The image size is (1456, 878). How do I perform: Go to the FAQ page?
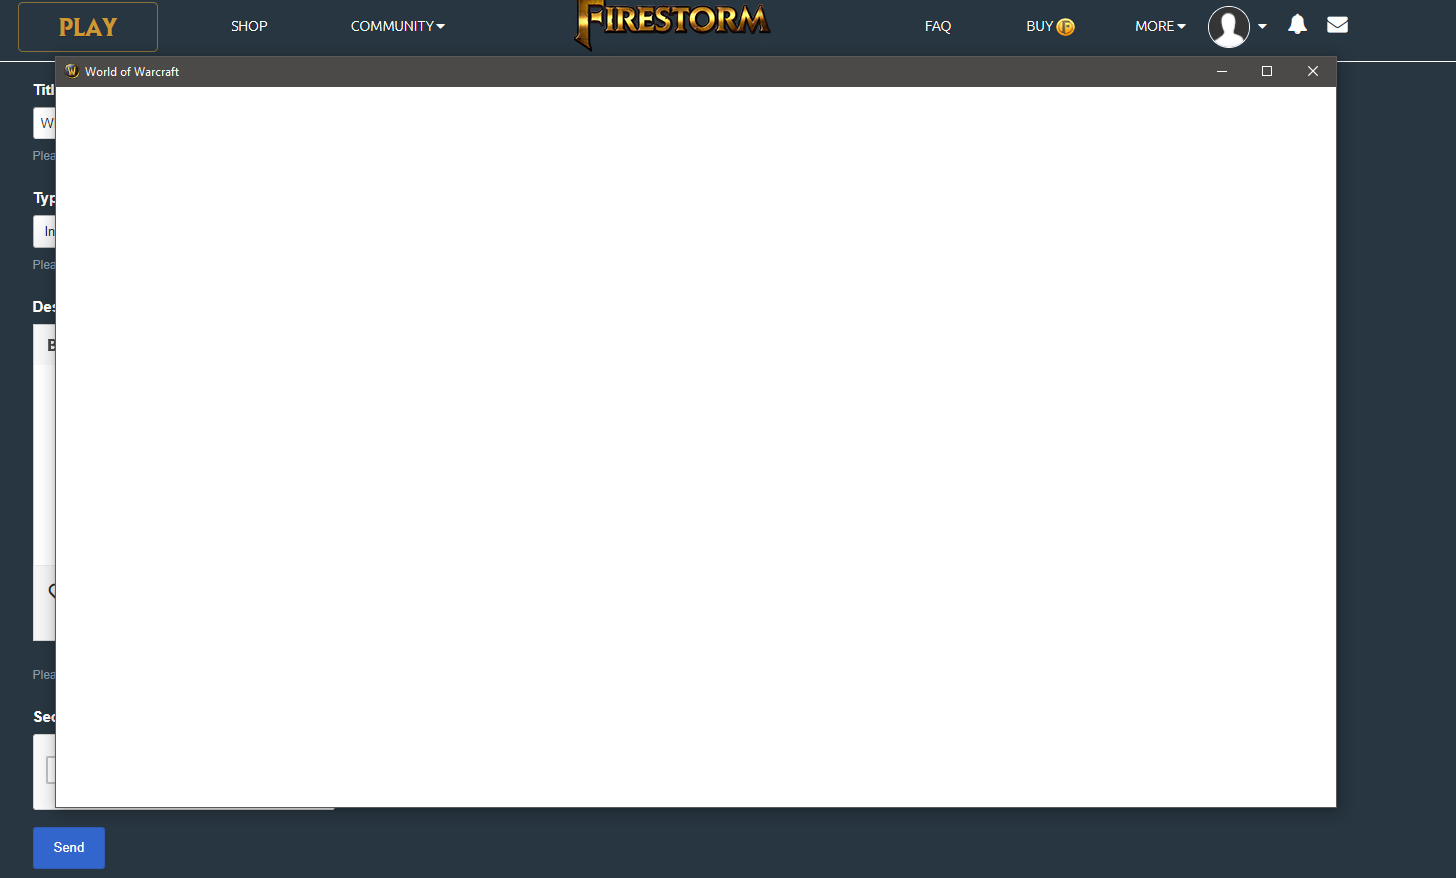(938, 26)
